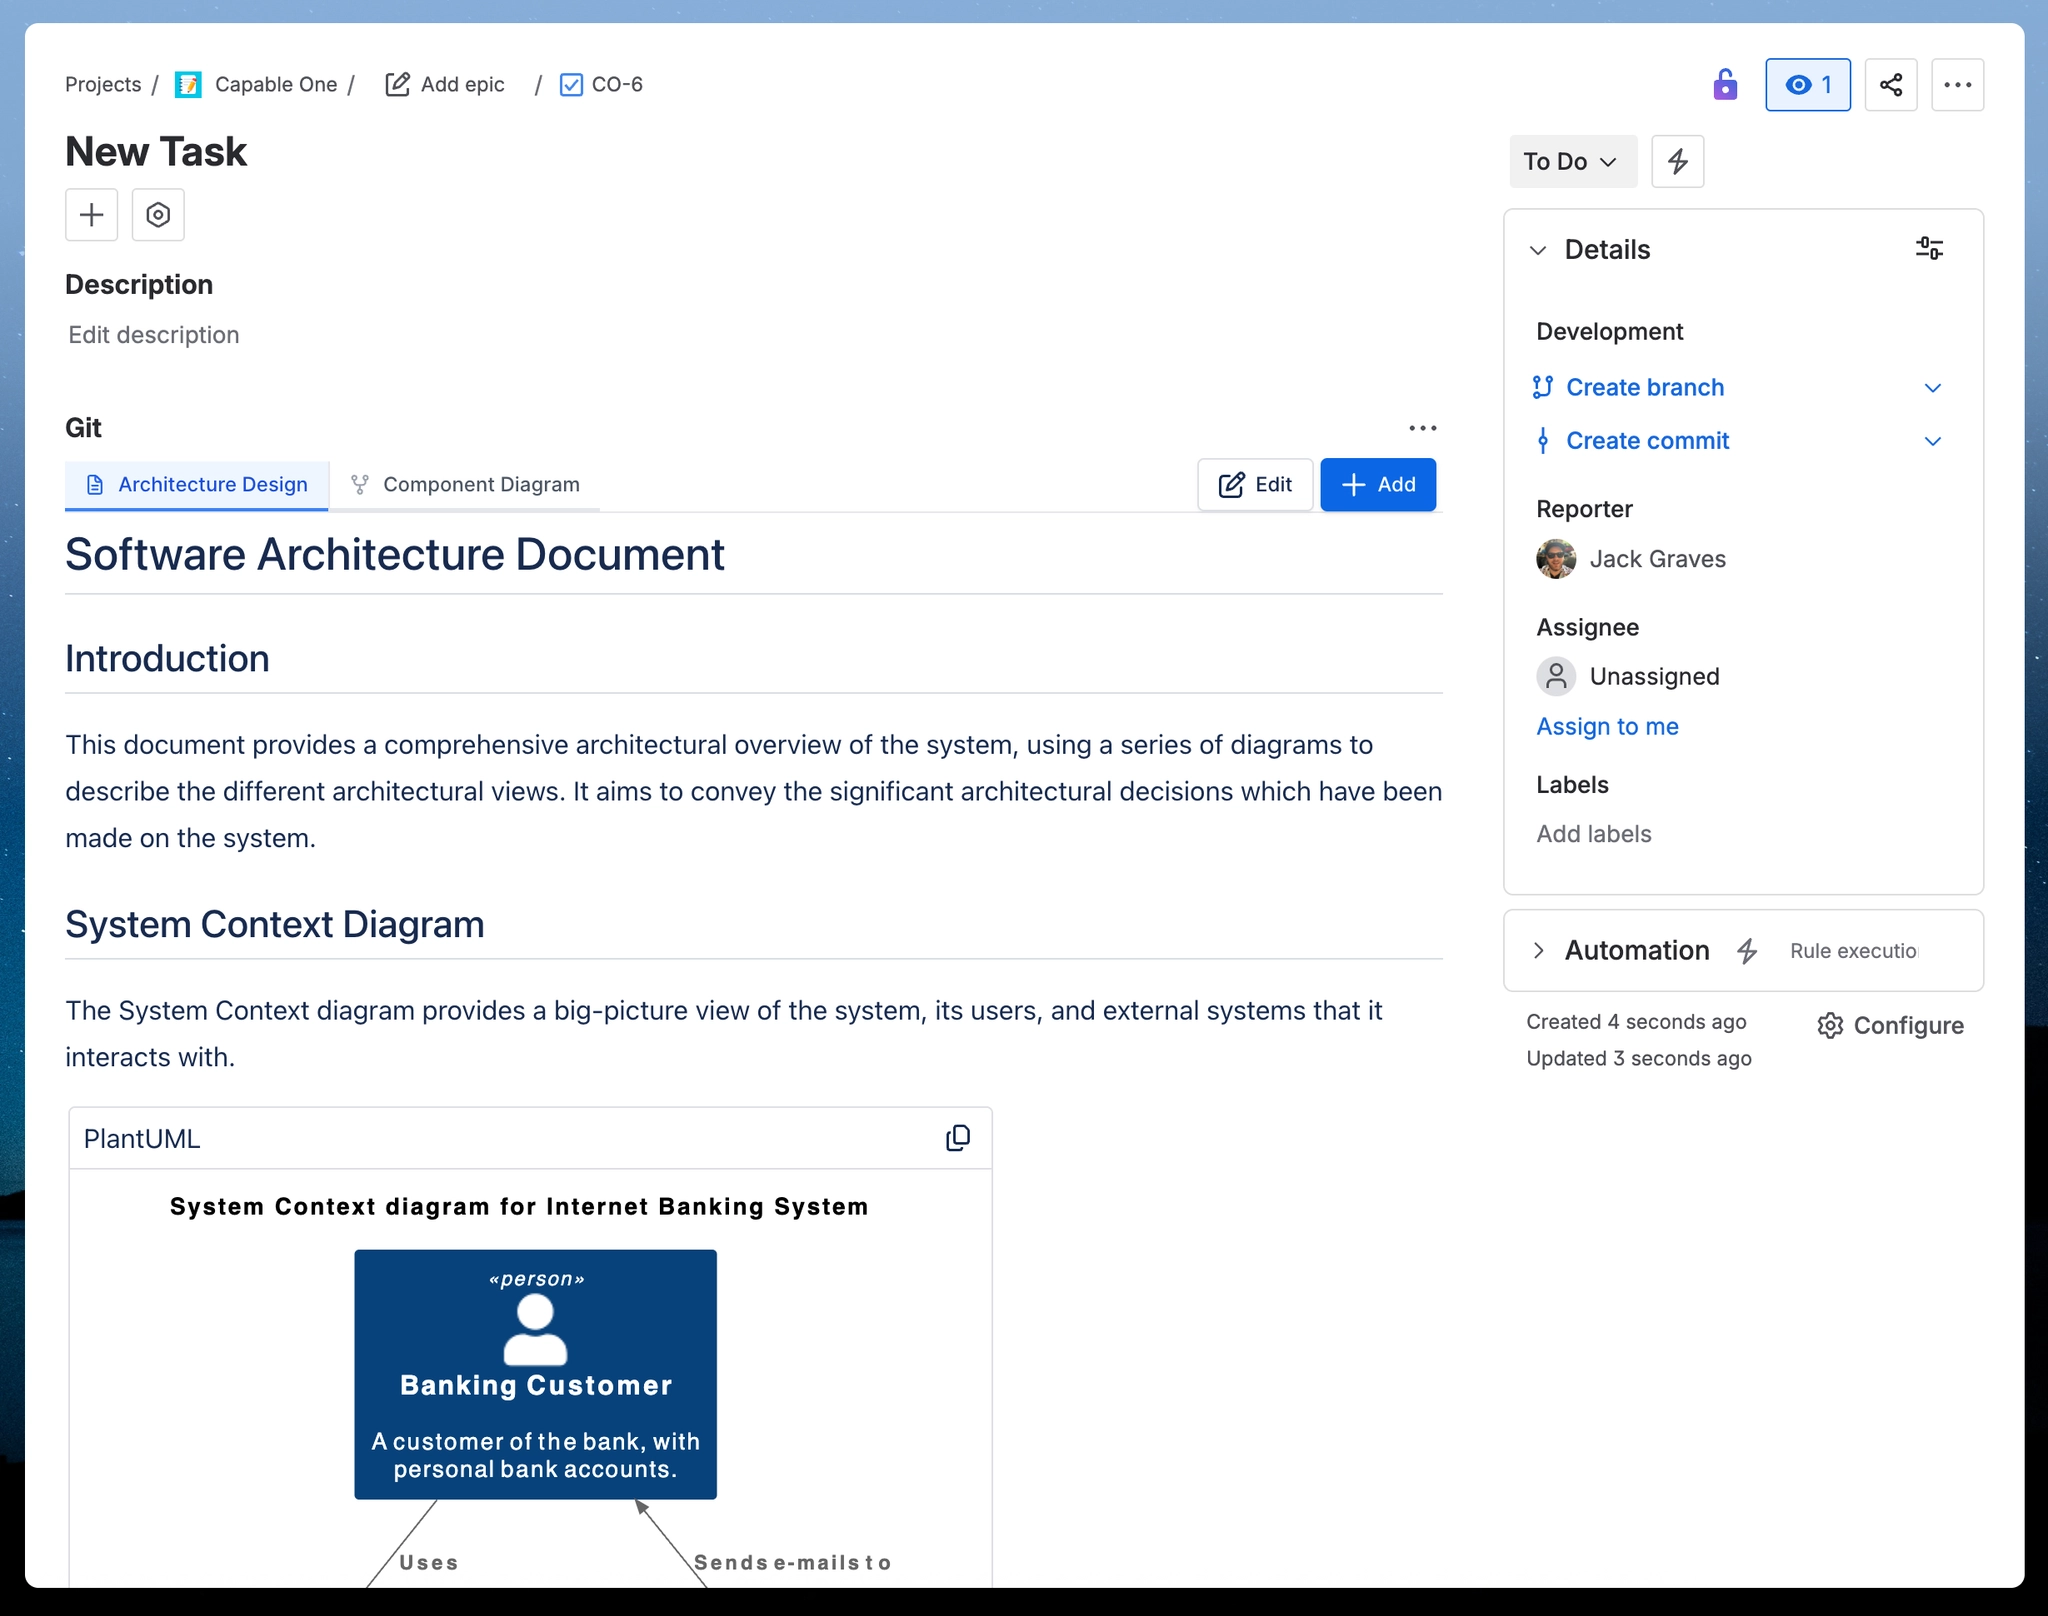
Task: Click the Banking Customer diagram box
Action: pyautogui.click(x=535, y=1374)
